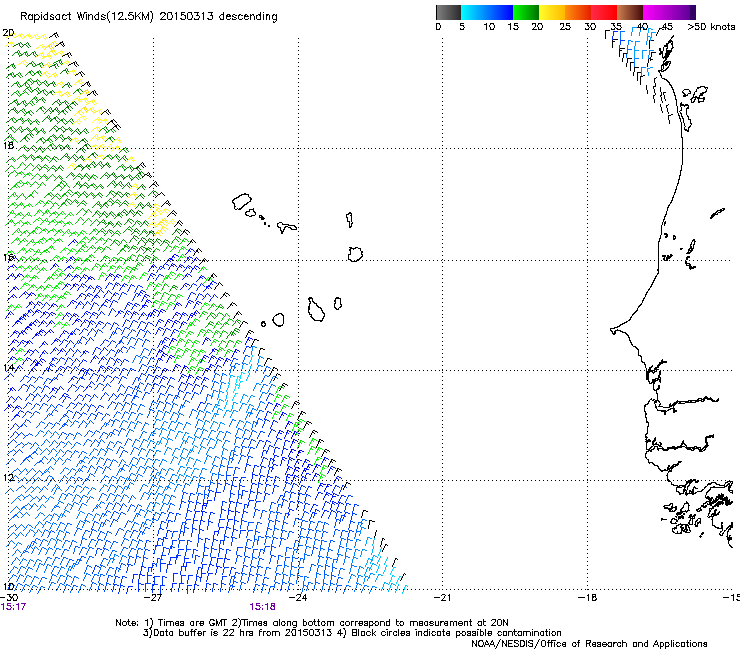Click the legend scale label '0'
Image resolution: width=740 pixels, height=650 pixels.
point(438,27)
